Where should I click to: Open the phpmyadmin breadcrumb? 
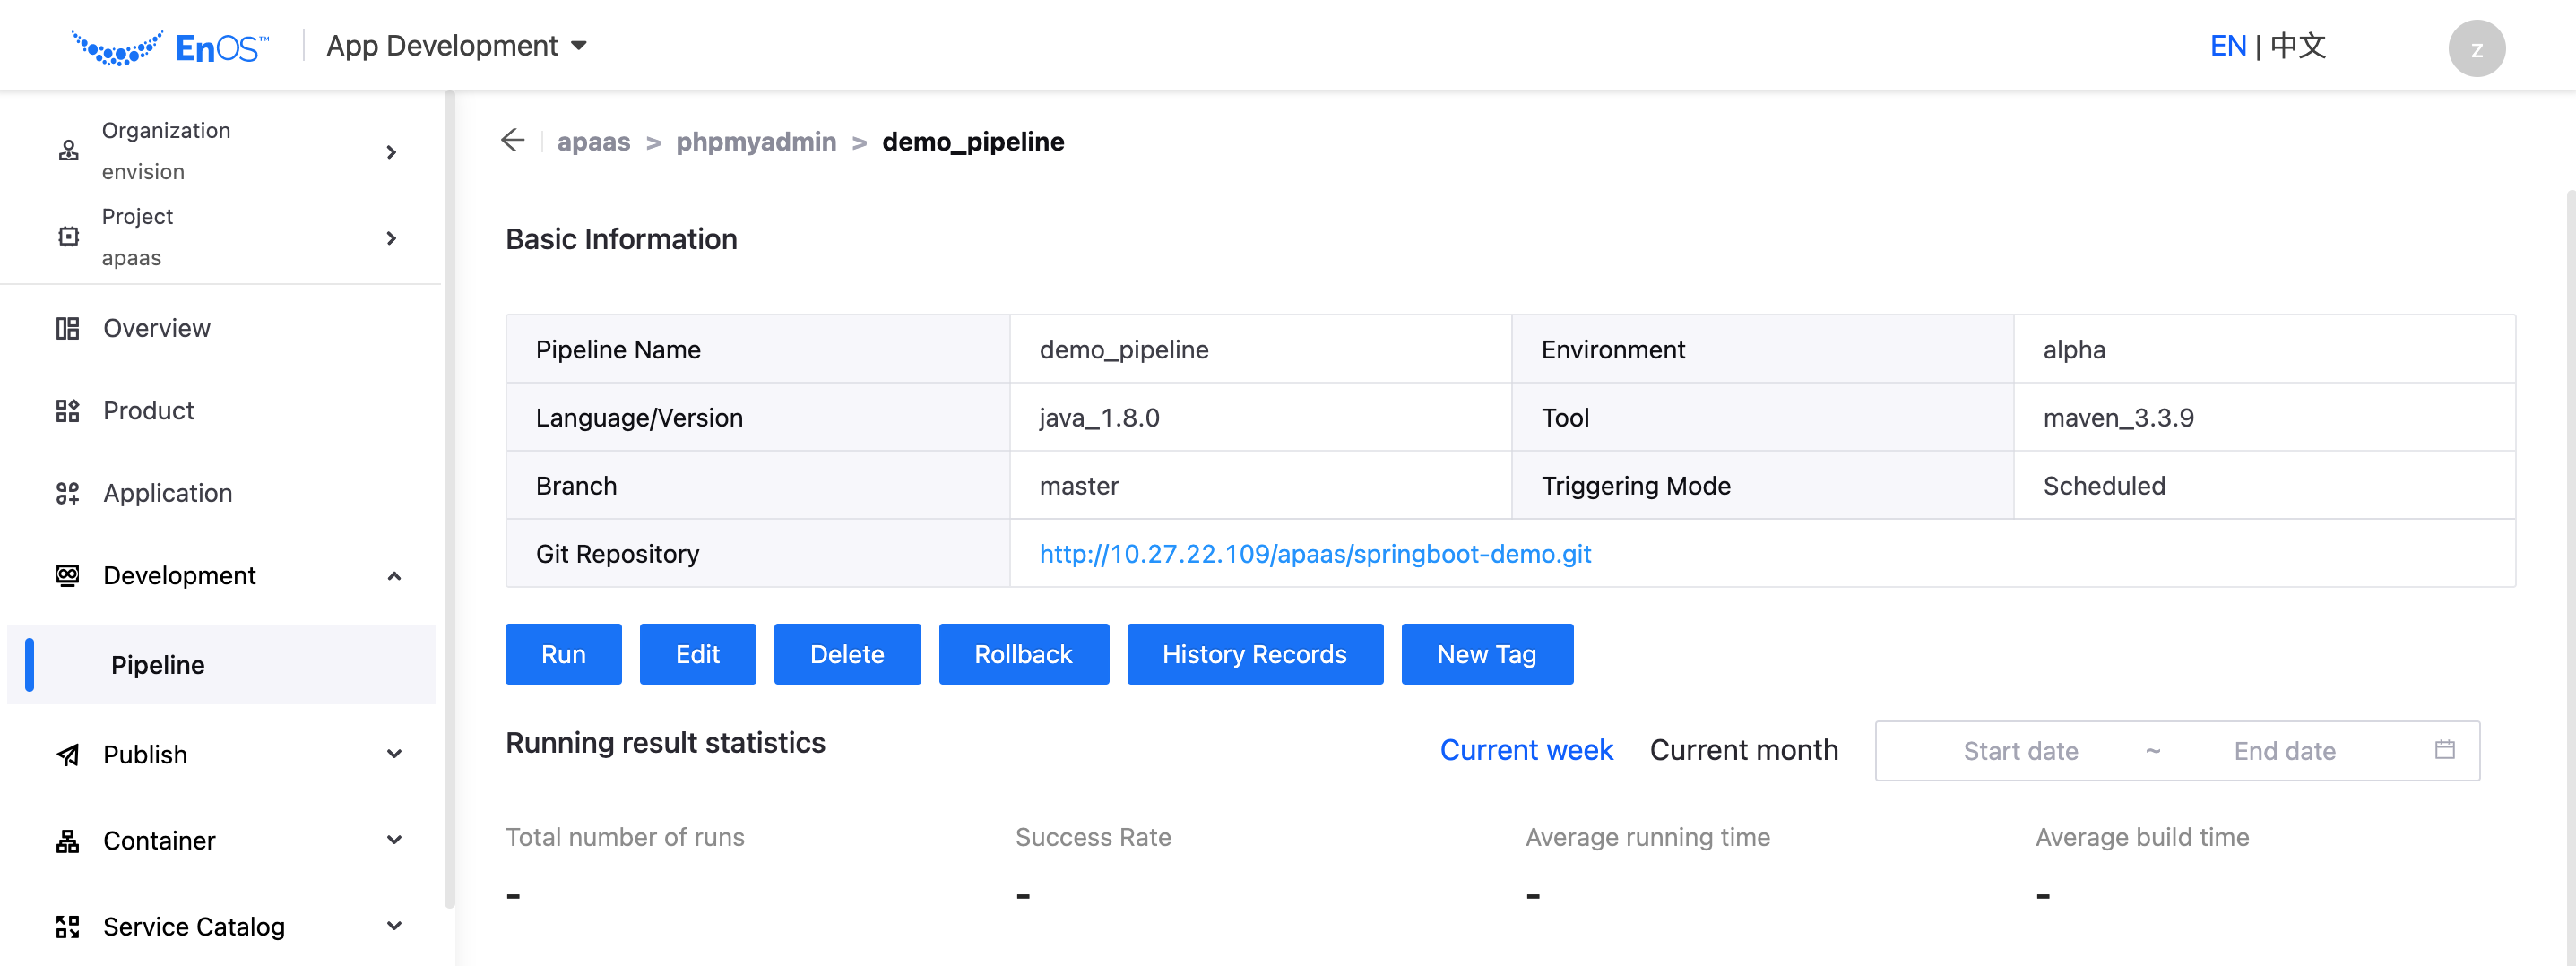pyautogui.click(x=756, y=142)
